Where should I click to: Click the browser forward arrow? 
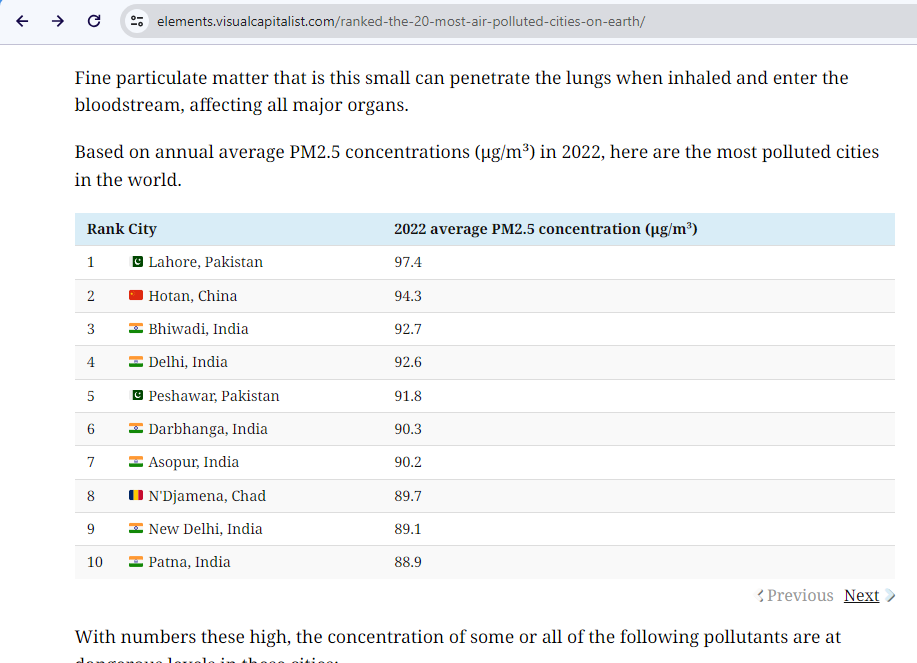[x=58, y=22]
